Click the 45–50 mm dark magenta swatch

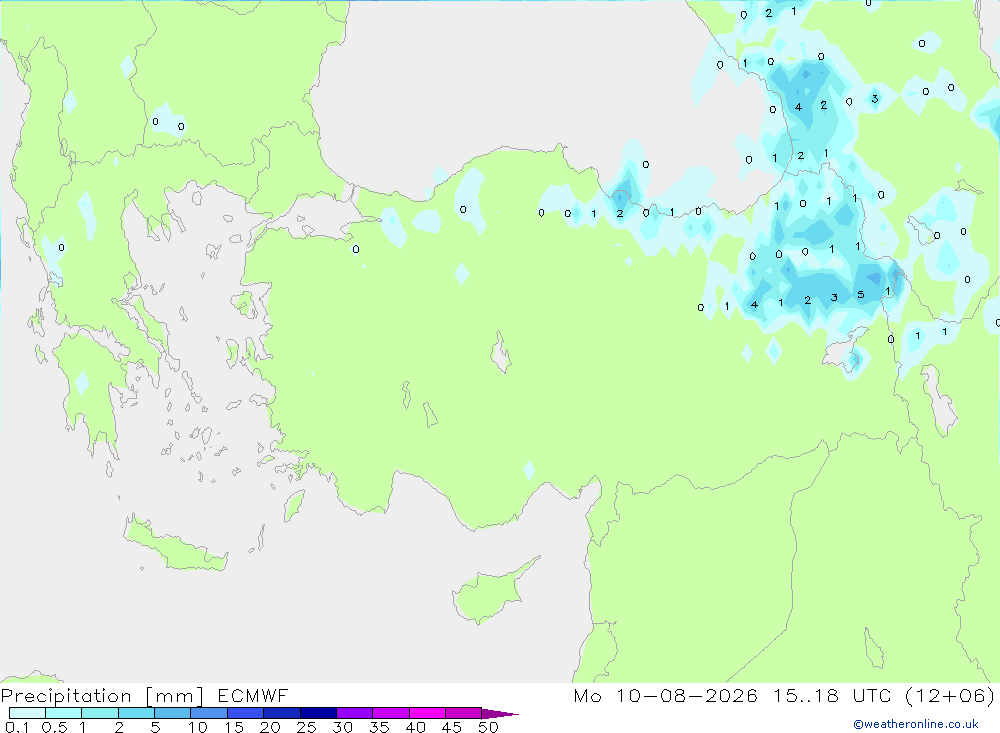click(464, 713)
